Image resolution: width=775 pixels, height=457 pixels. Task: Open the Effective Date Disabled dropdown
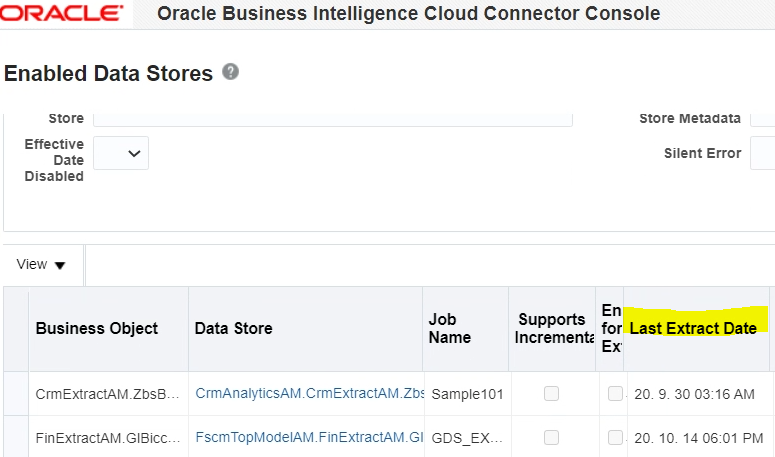(x=121, y=153)
